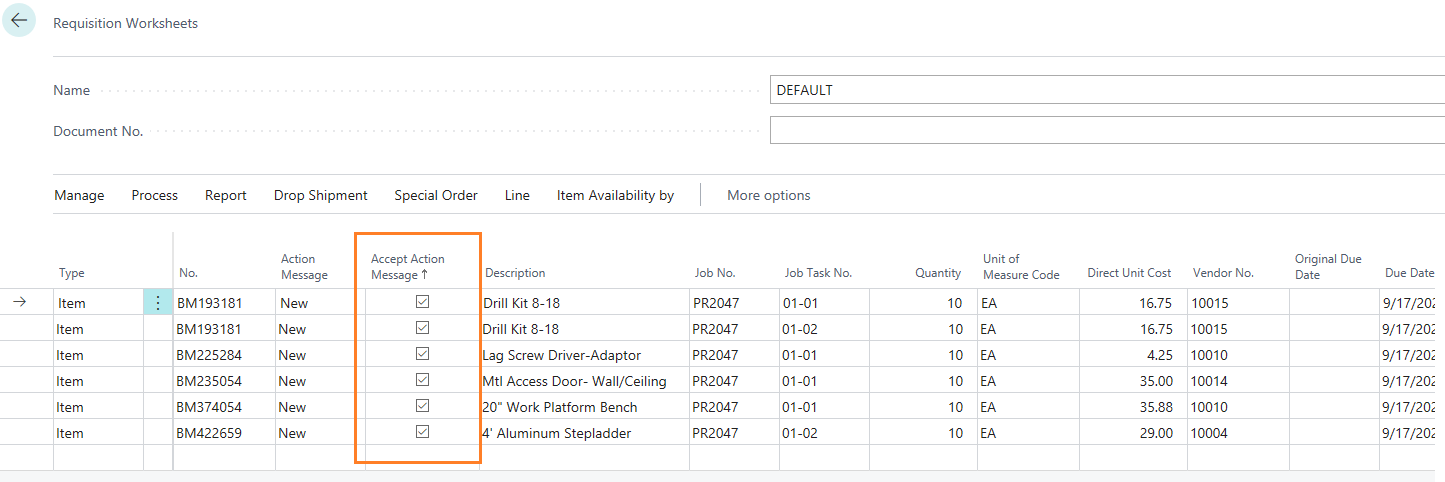This screenshot has width=1445, height=482.
Task: Open the Special Order menu
Action: point(435,196)
